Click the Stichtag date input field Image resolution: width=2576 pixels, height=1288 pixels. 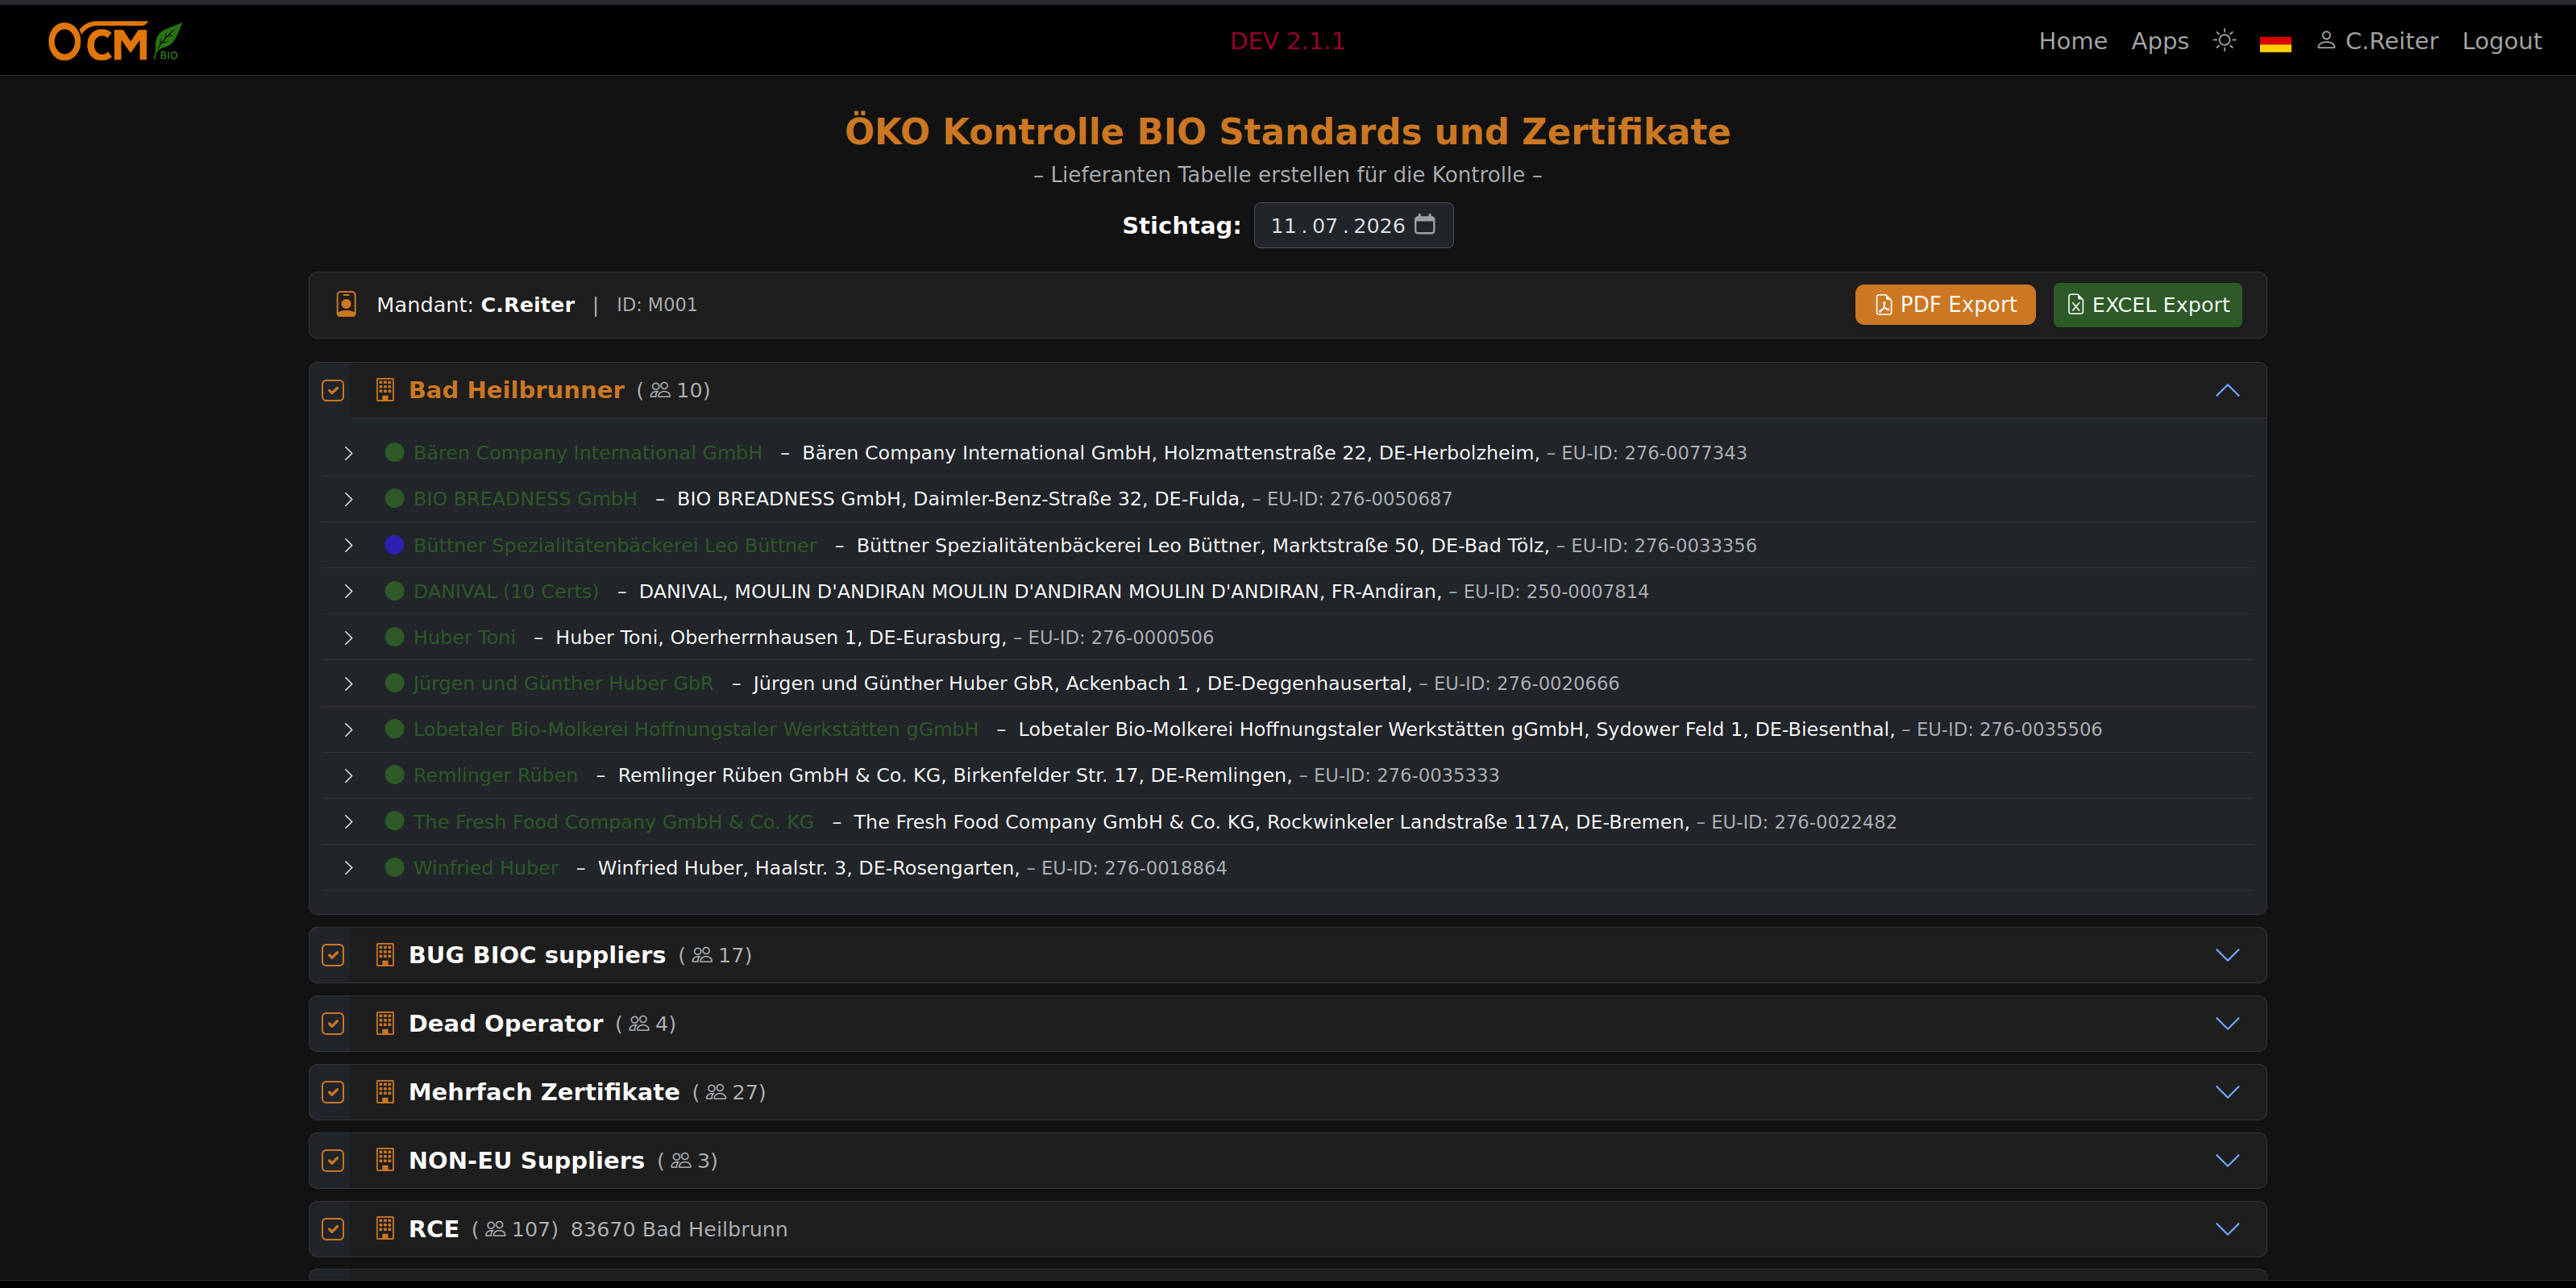[x=1353, y=225]
